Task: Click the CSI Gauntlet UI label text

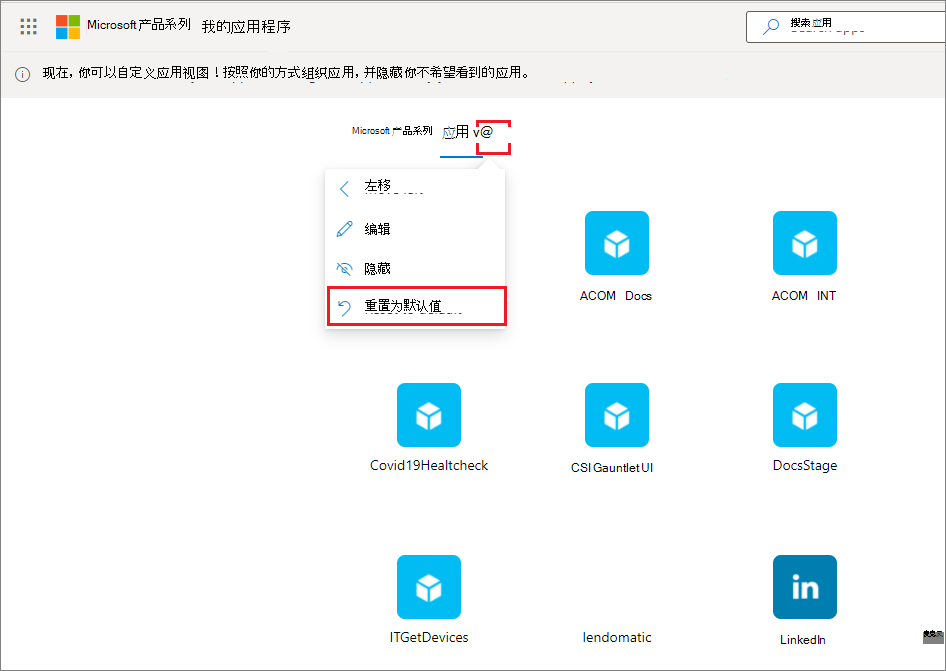Action: (x=612, y=468)
